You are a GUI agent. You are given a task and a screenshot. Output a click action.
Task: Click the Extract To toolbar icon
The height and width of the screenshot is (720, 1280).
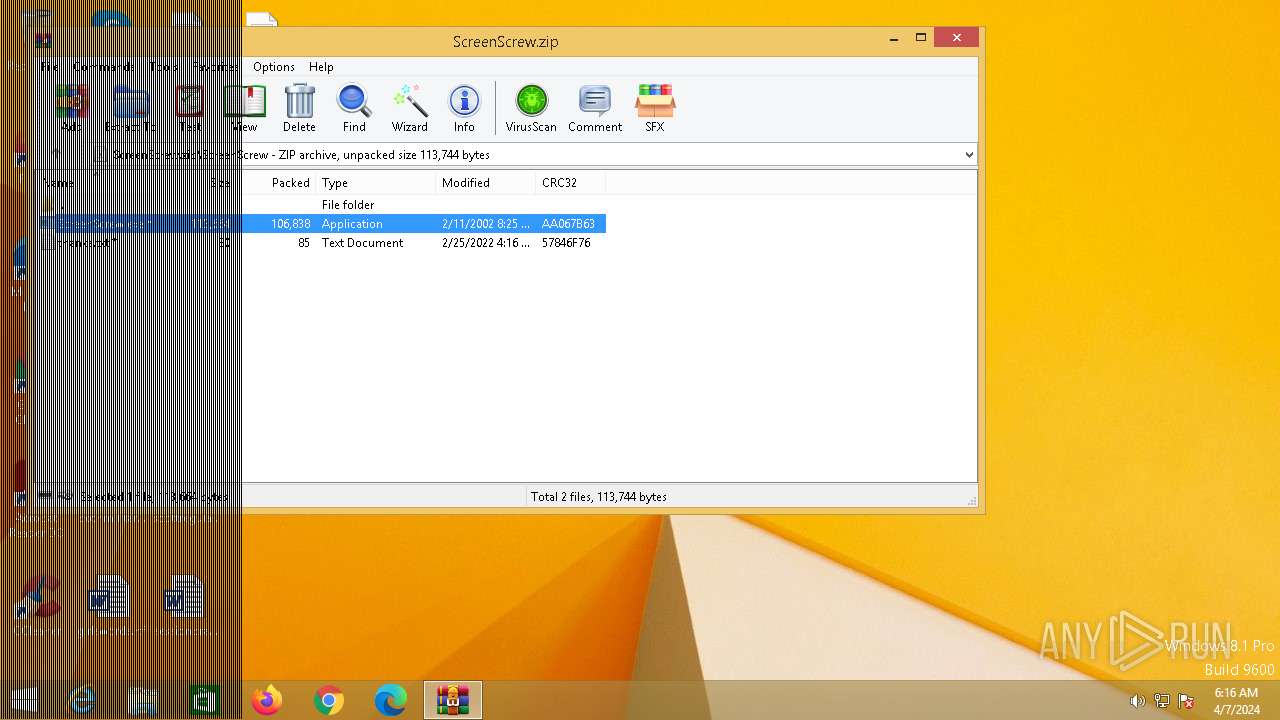(x=130, y=108)
